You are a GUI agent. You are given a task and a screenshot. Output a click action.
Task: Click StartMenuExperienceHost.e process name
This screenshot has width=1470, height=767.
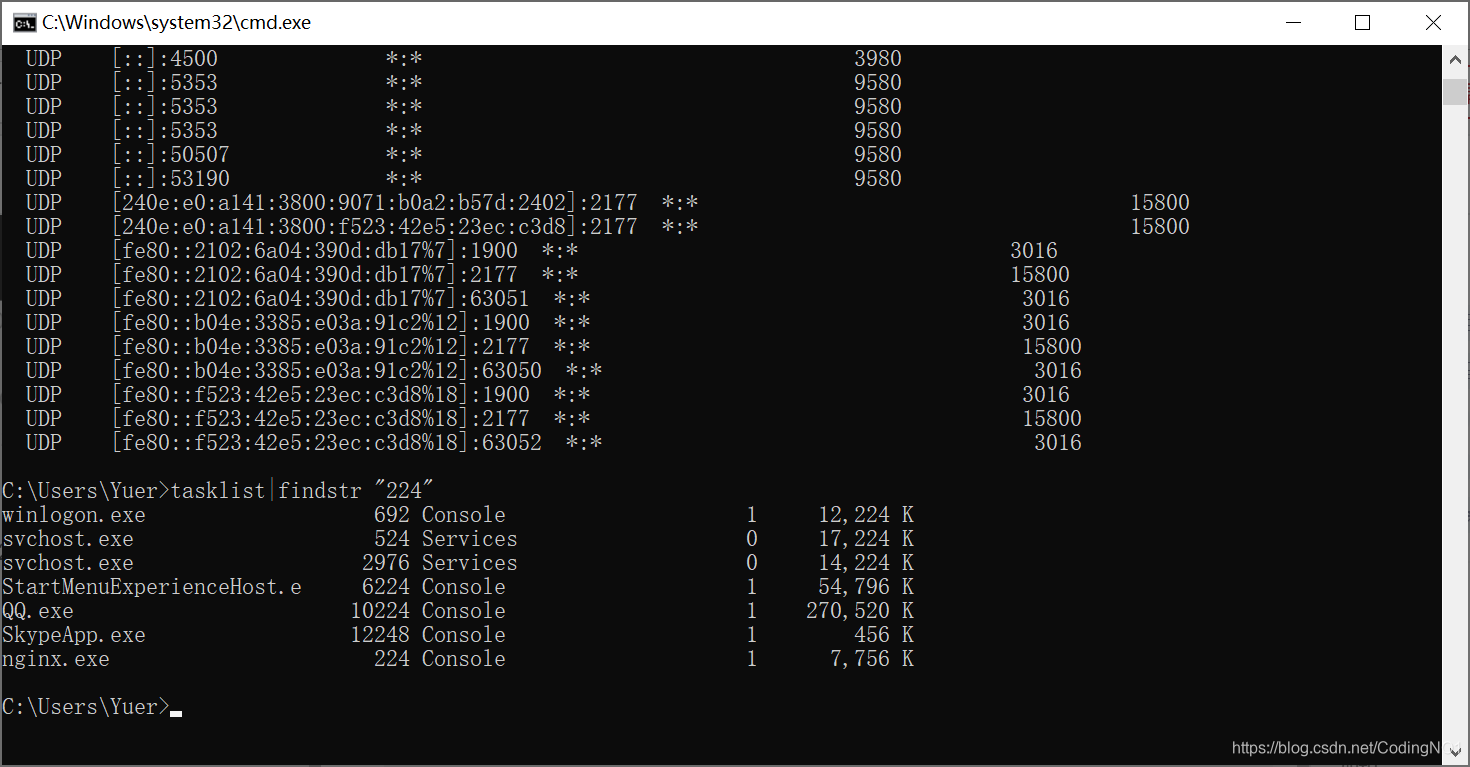tap(152, 587)
